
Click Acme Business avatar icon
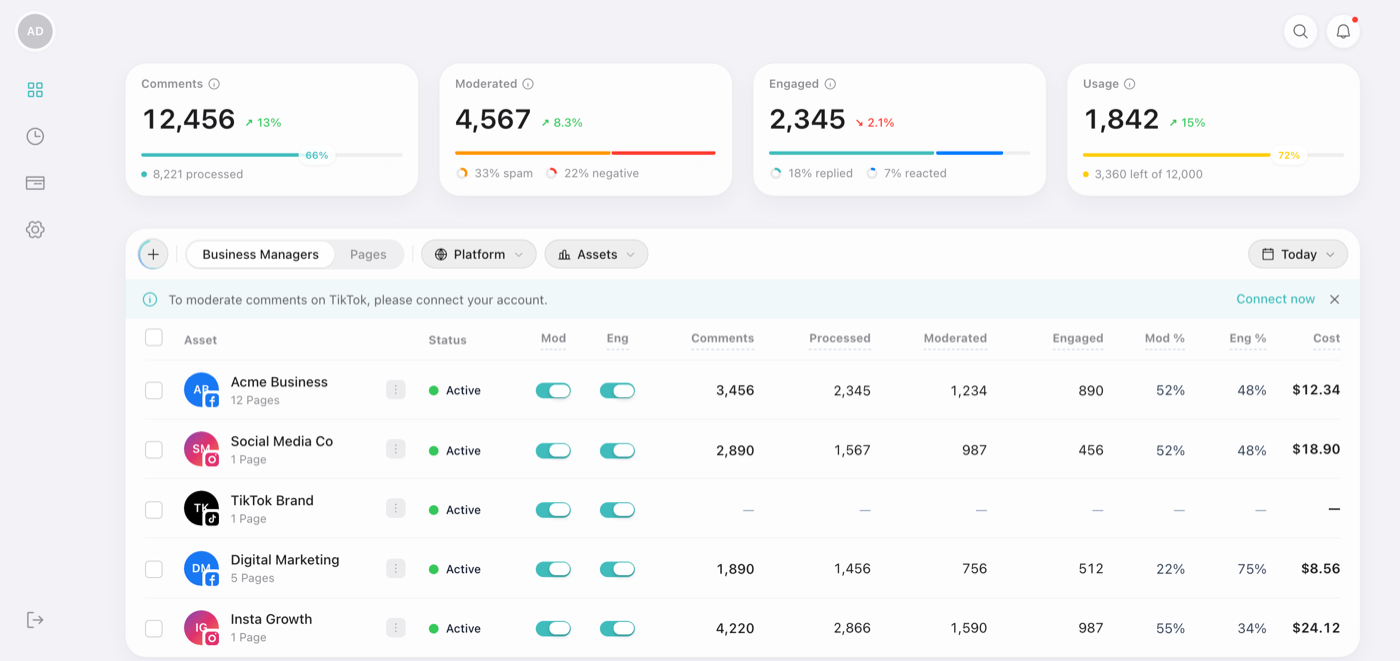(x=201, y=390)
